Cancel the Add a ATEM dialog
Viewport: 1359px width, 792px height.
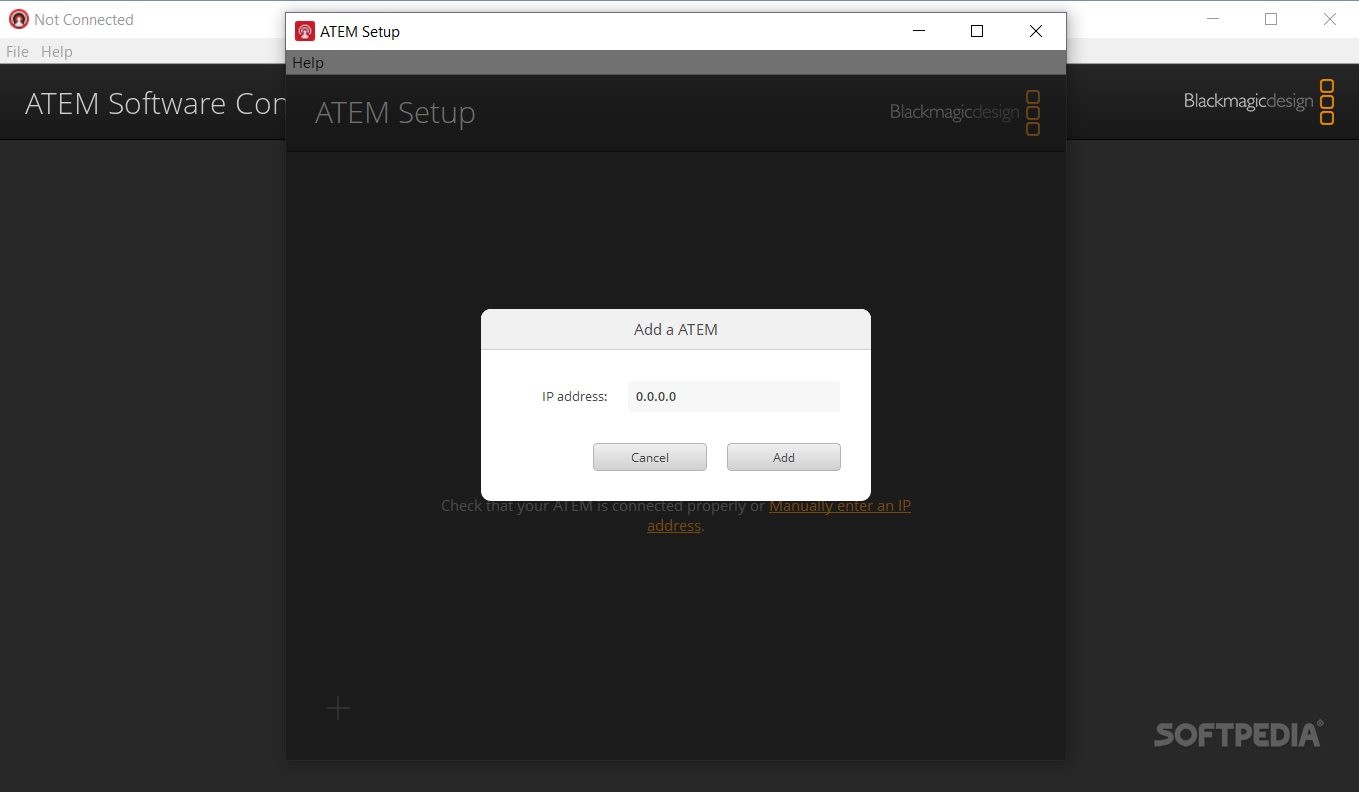tap(649, 457)
